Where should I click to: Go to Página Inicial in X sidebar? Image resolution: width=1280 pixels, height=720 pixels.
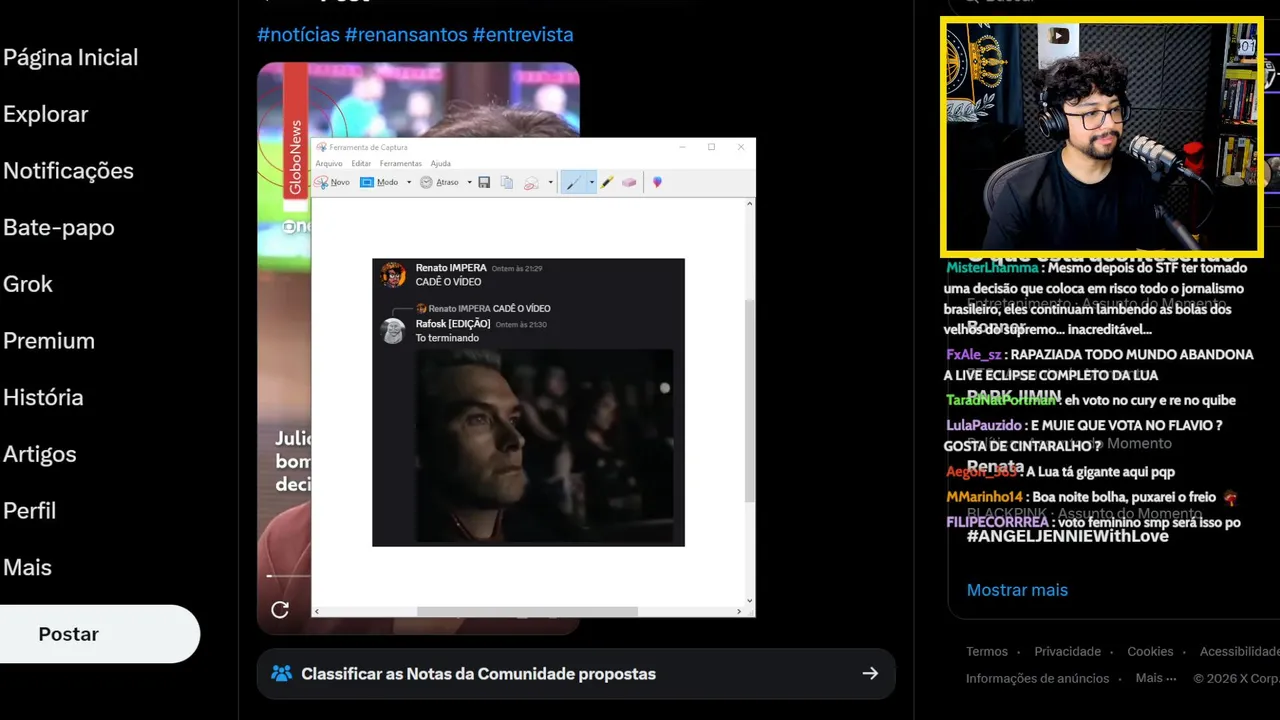point(70,58)
